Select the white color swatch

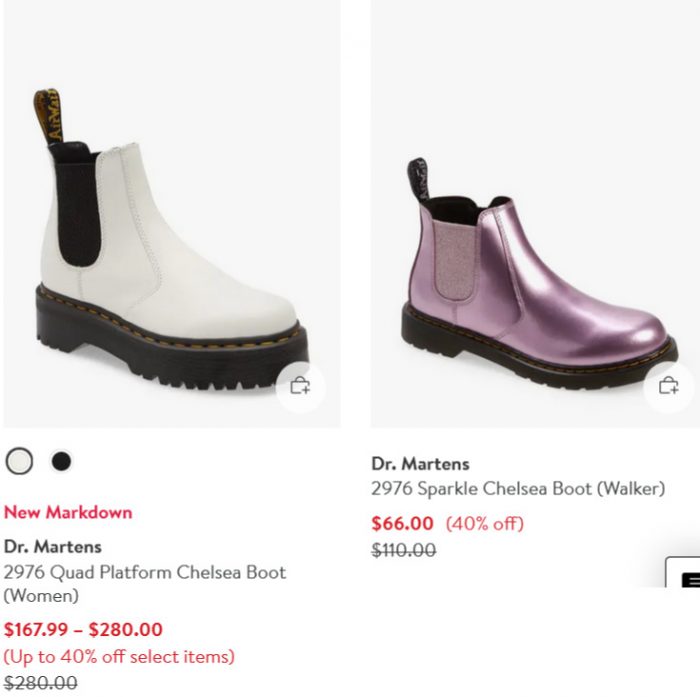(x=19, y=461)
